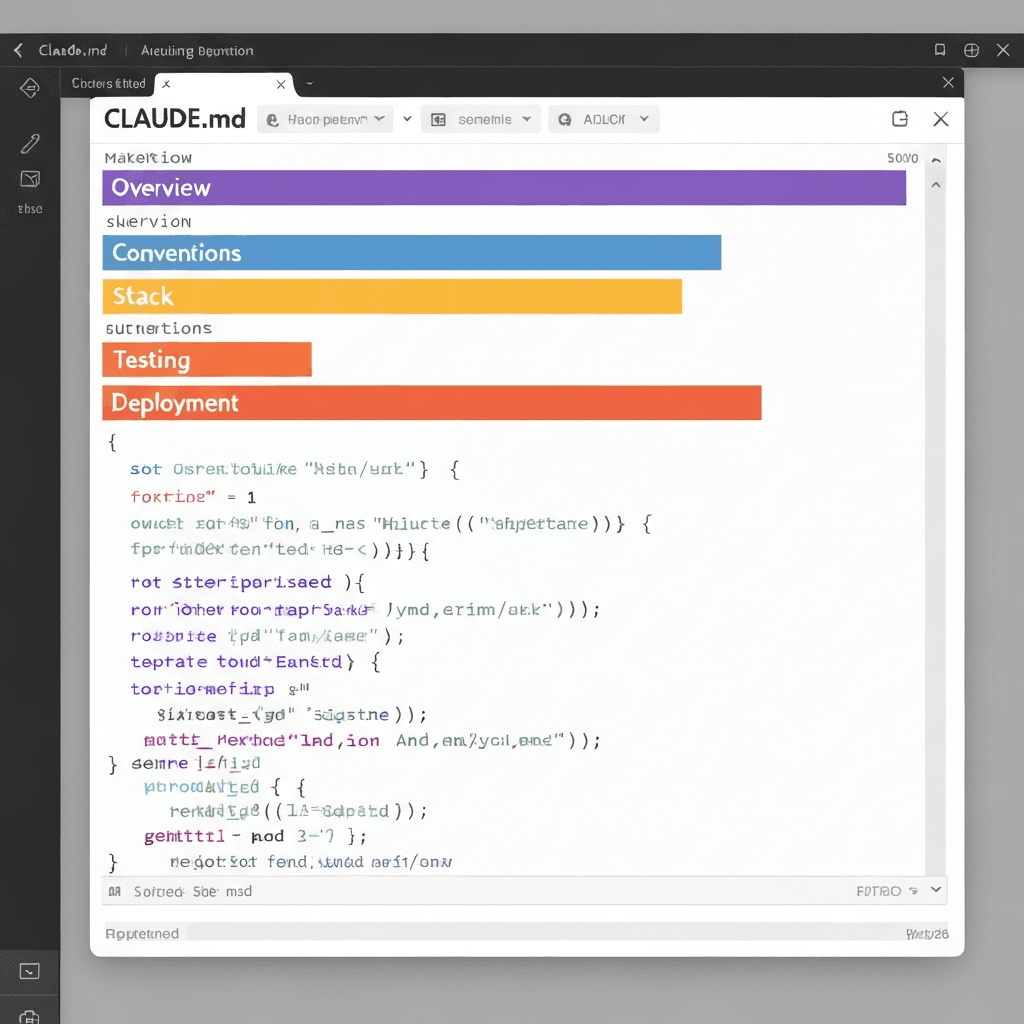1024x1024 pixels.
Task: Close the 'Cbcters fthted' tab
Action: (166, 84)
